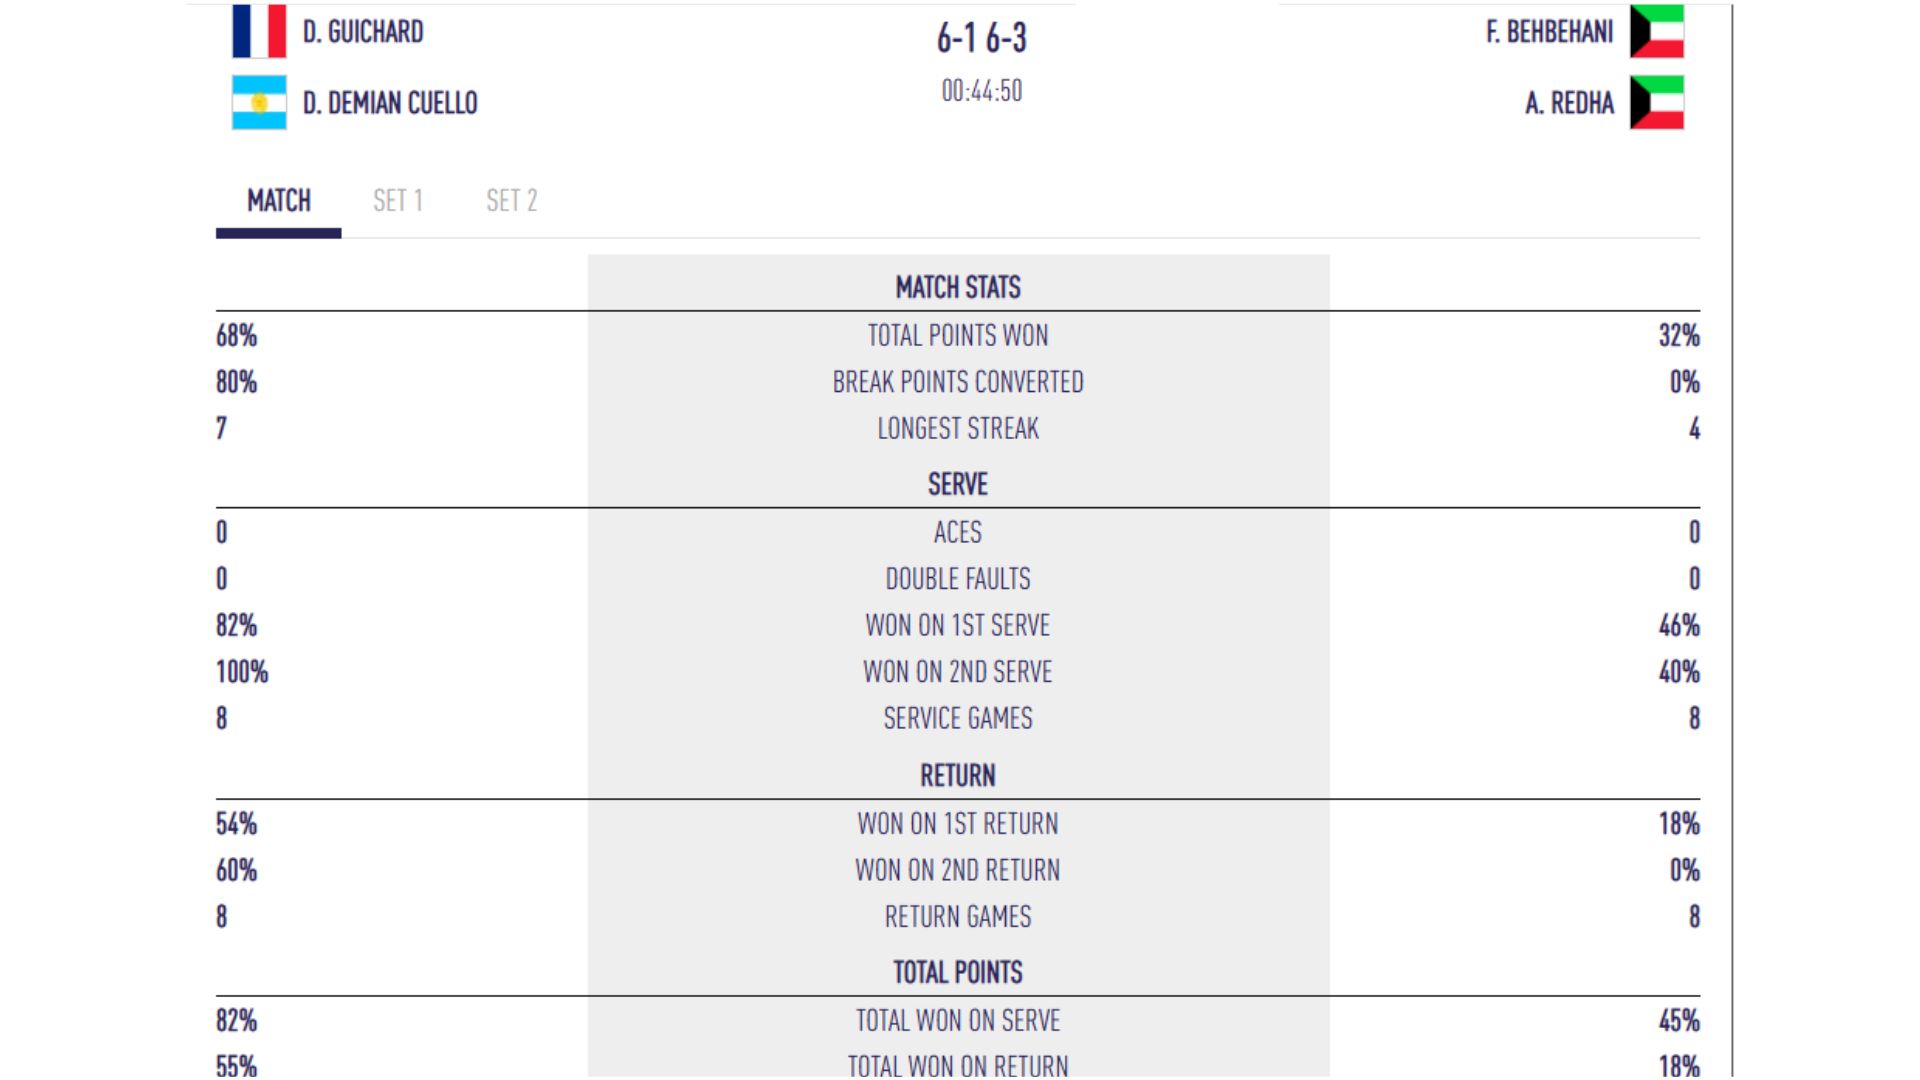Open D. Demian Cuello player name
Screen dimensions: 1920x1080
[390, 103]
